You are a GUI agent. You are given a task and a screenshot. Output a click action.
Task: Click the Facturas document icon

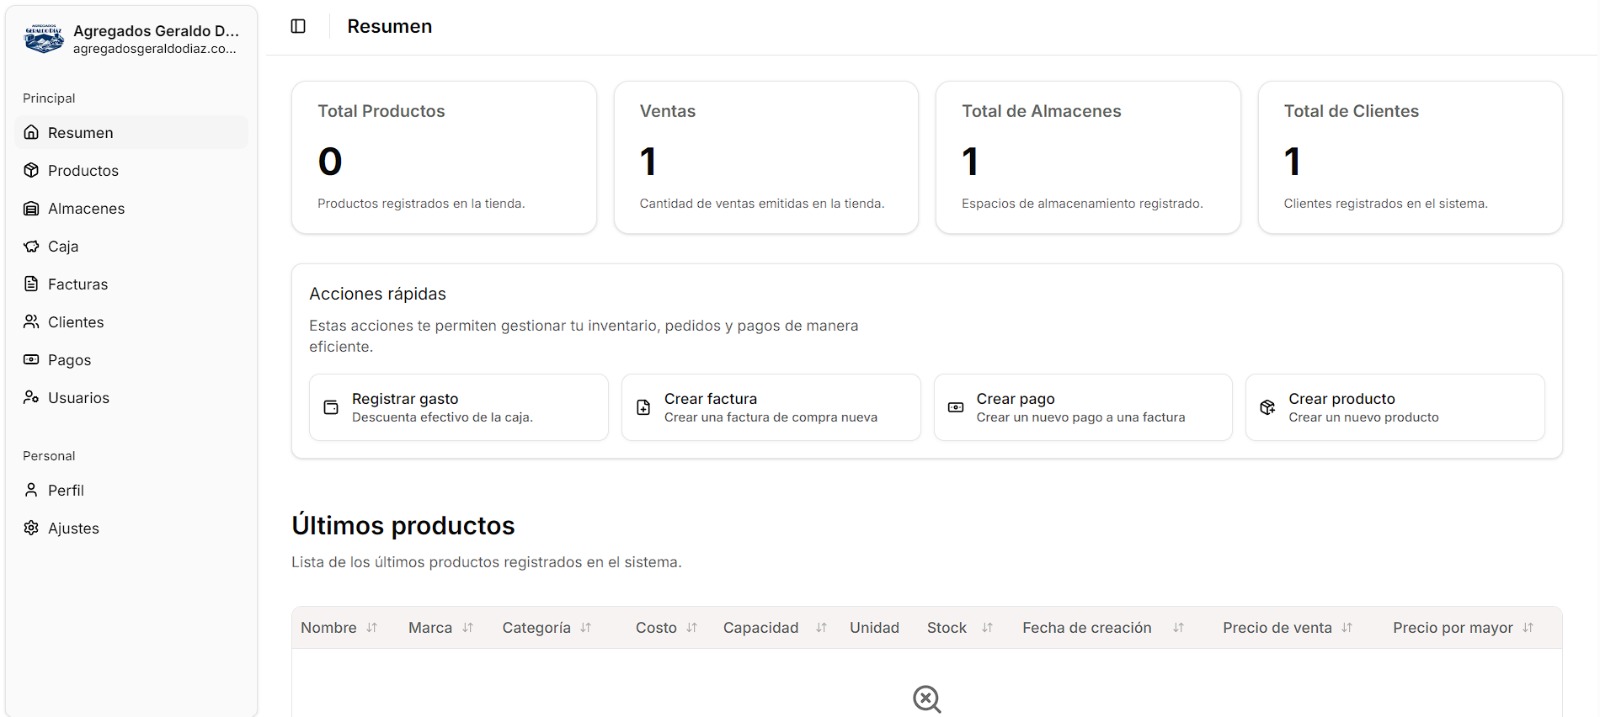31,284
